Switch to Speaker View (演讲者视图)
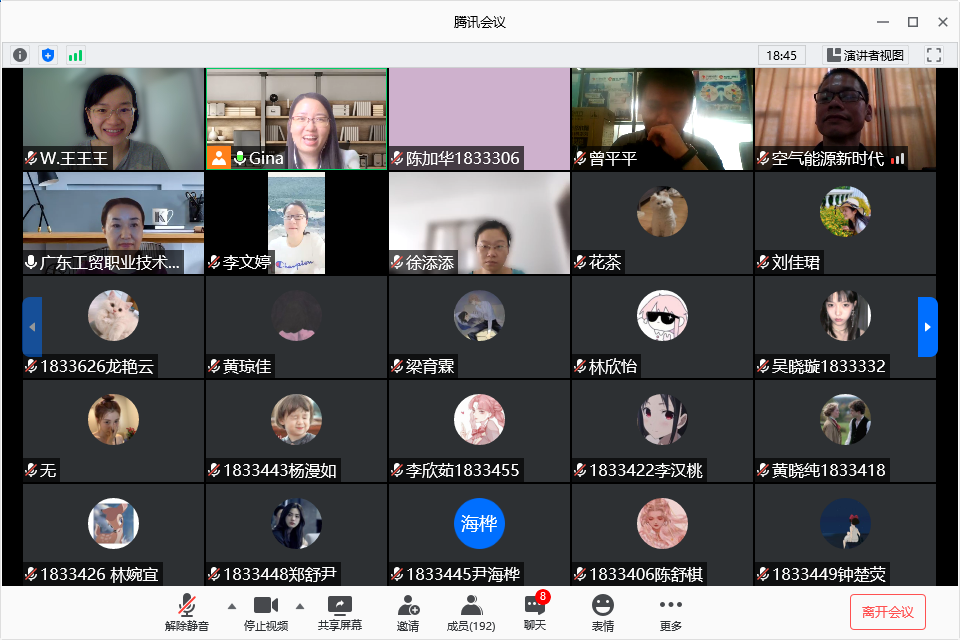This screenshot has width=960, height=640. pos(865,55)
